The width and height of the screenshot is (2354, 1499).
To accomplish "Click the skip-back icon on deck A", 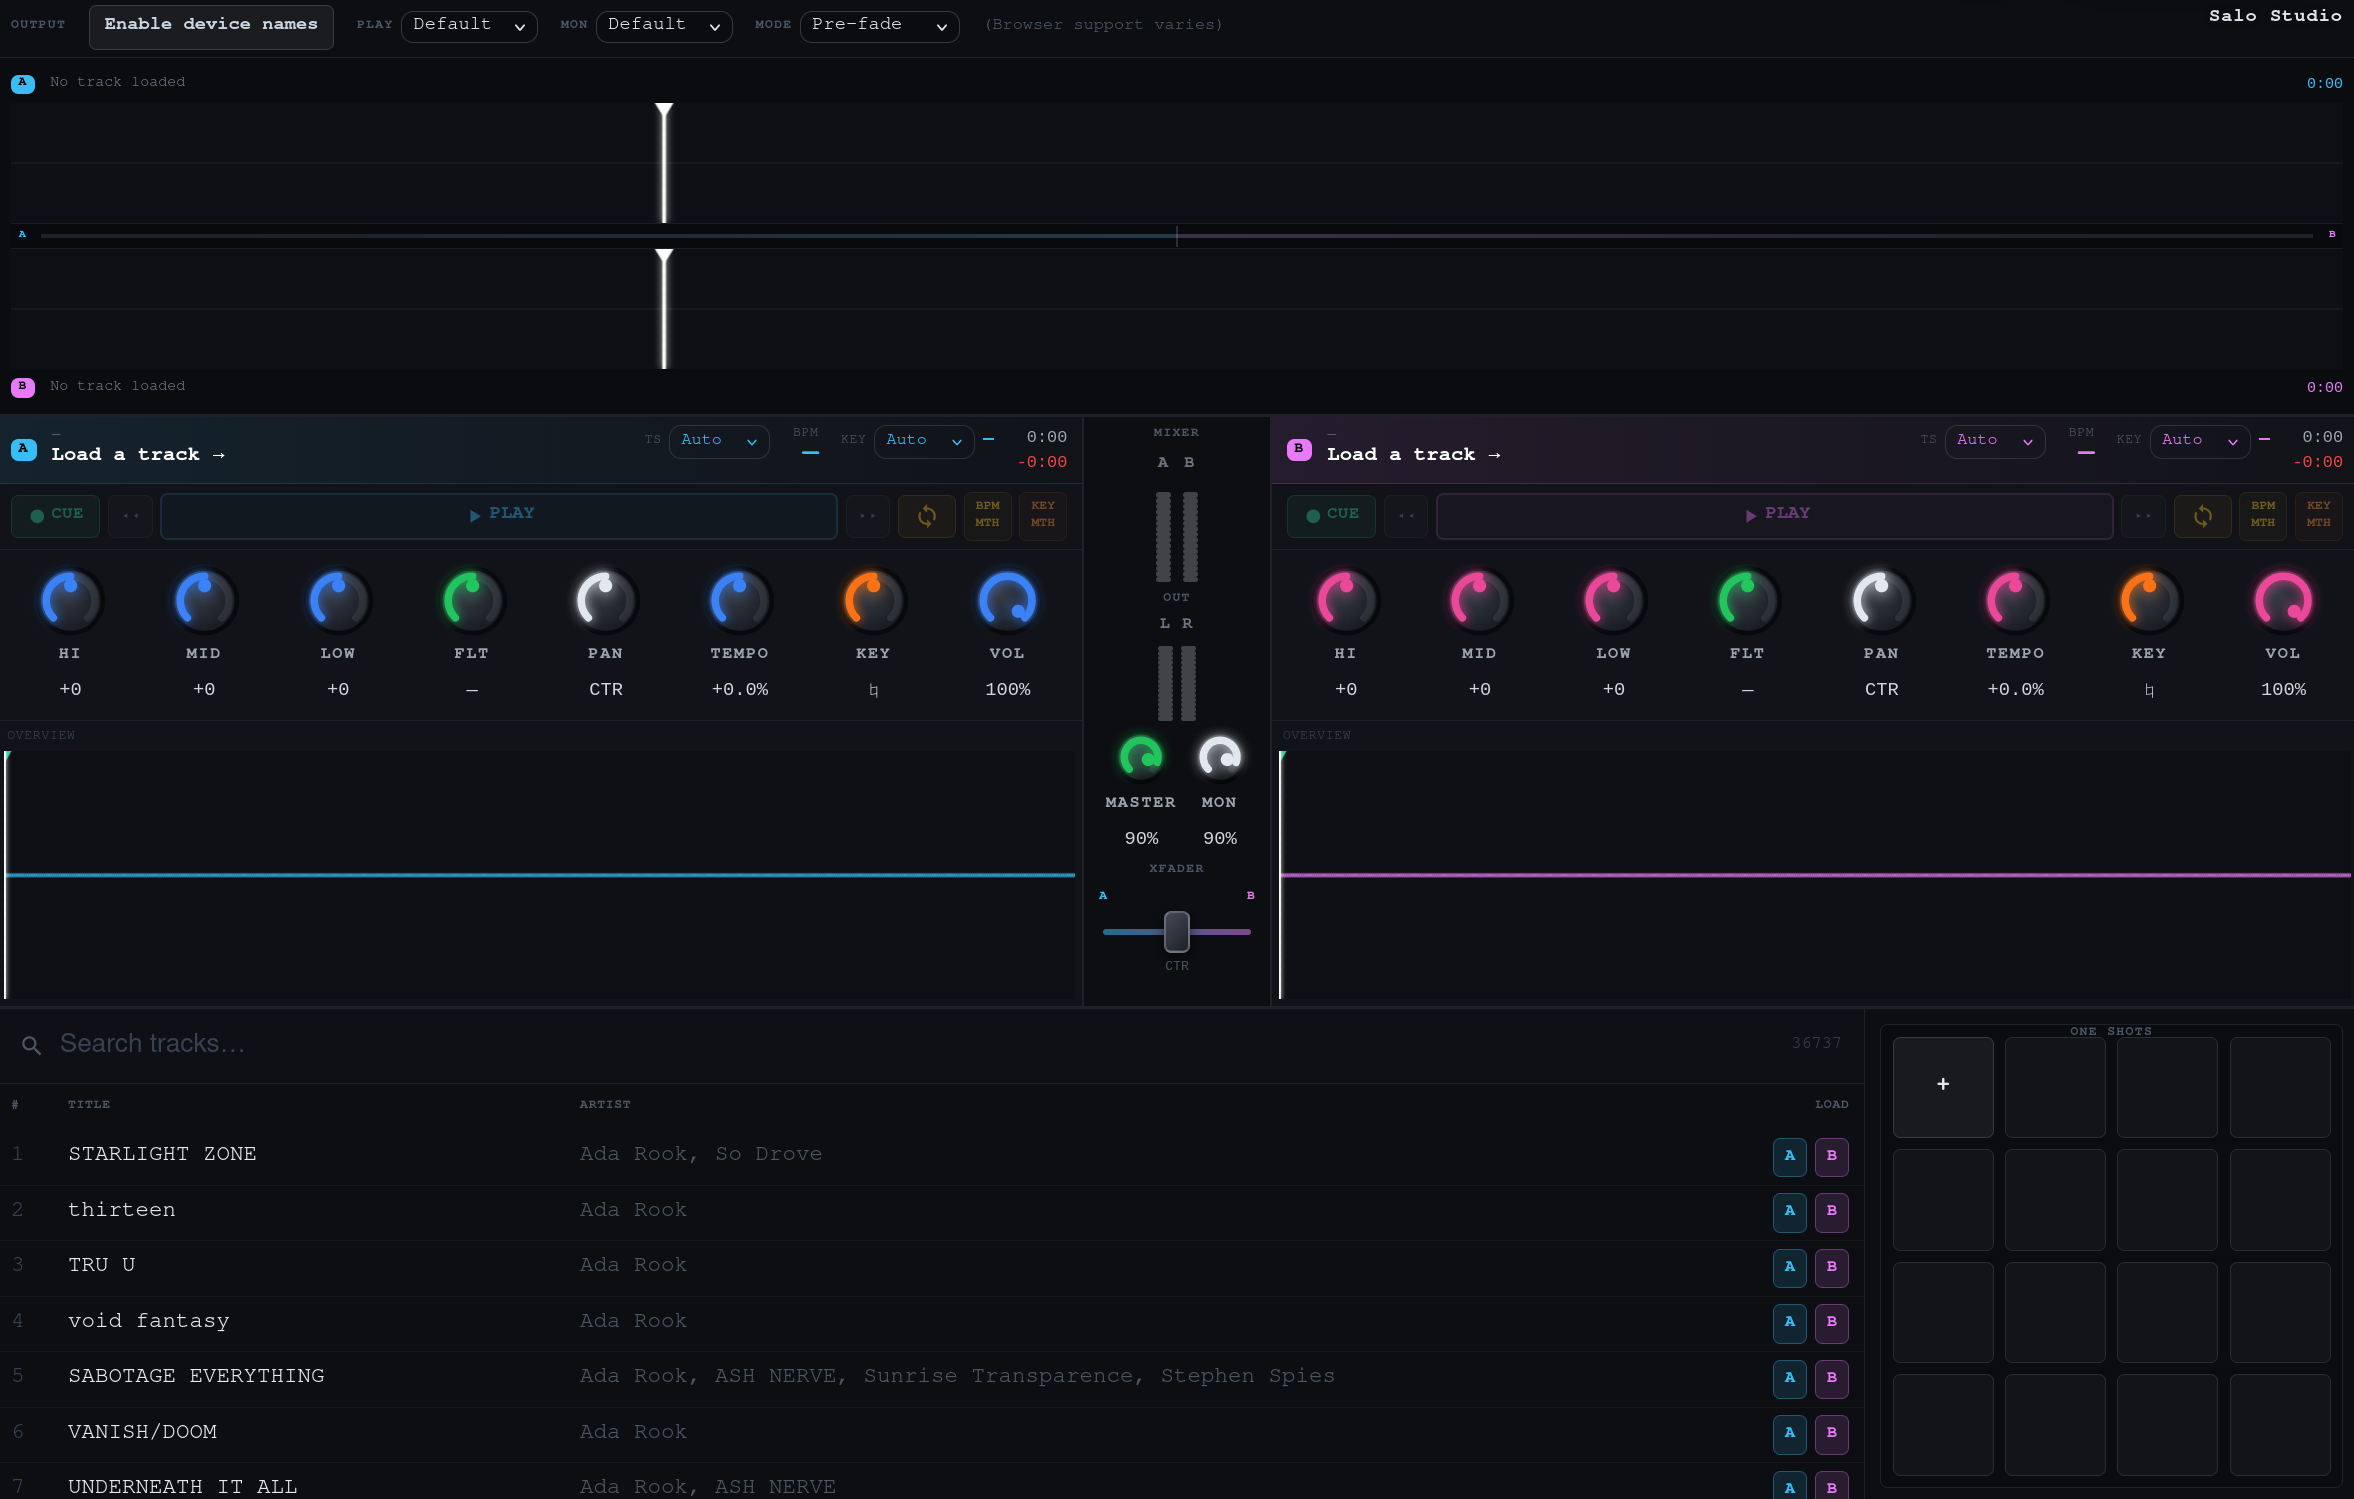I will point(129,516).
